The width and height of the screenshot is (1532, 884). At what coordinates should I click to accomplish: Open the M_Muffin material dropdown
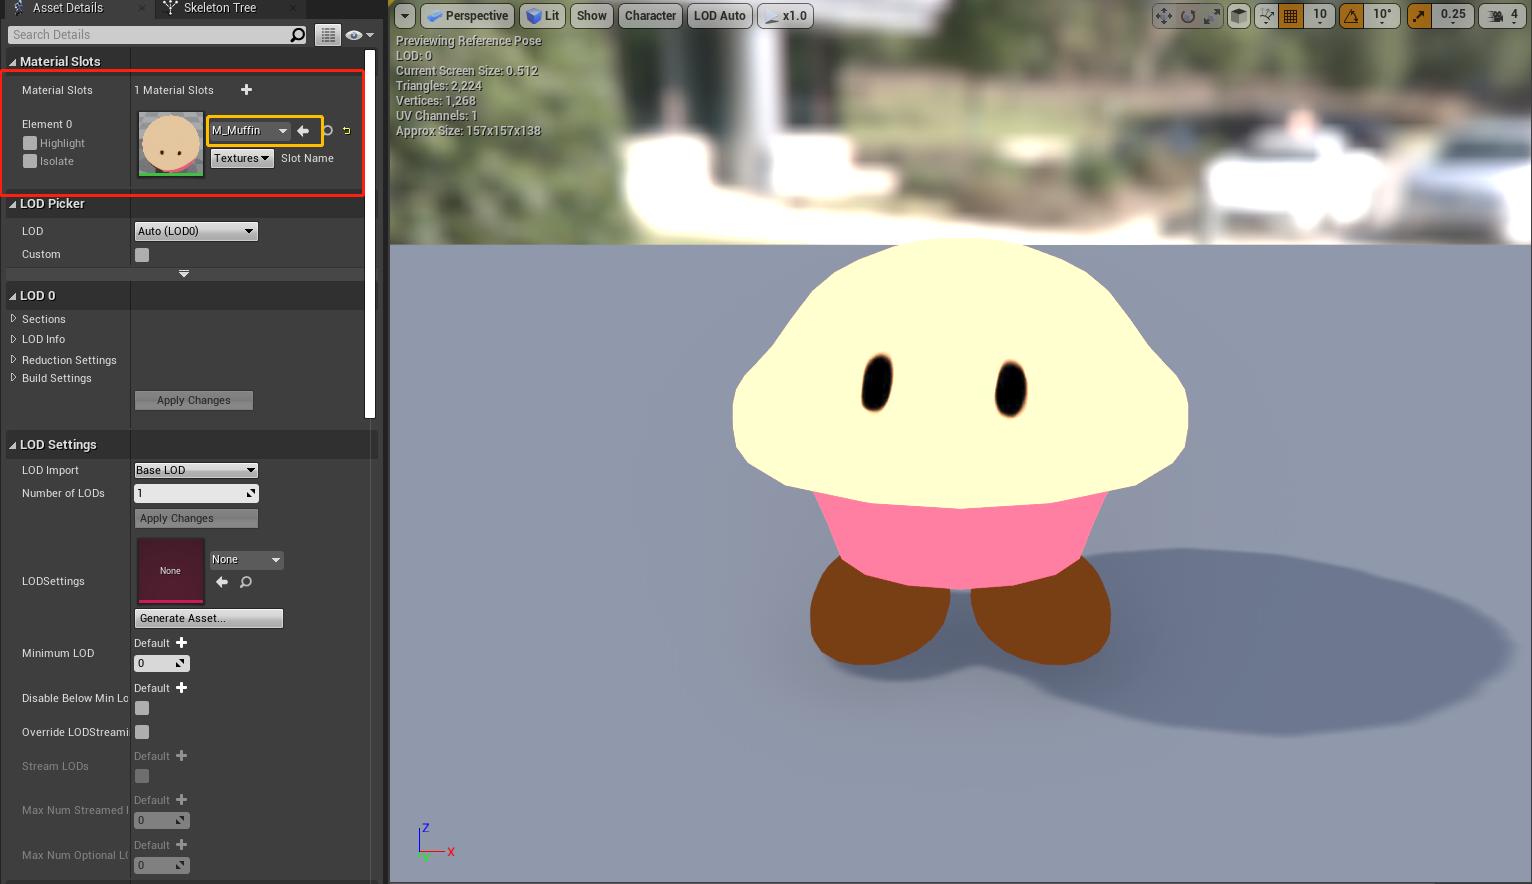click(x=250, y=131)
